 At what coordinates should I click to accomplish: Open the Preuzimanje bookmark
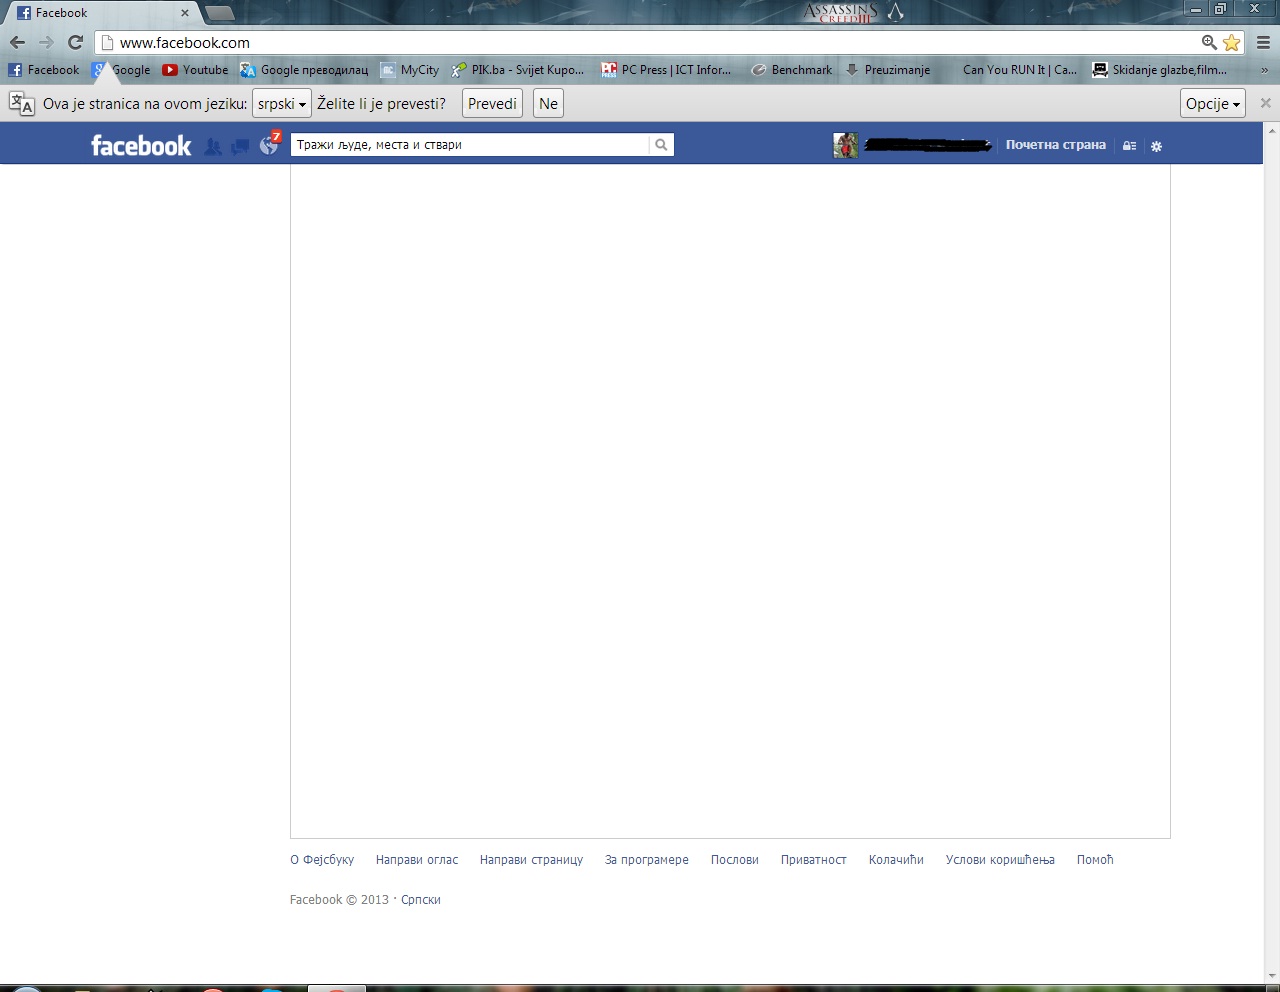click(x=888, y=70)
